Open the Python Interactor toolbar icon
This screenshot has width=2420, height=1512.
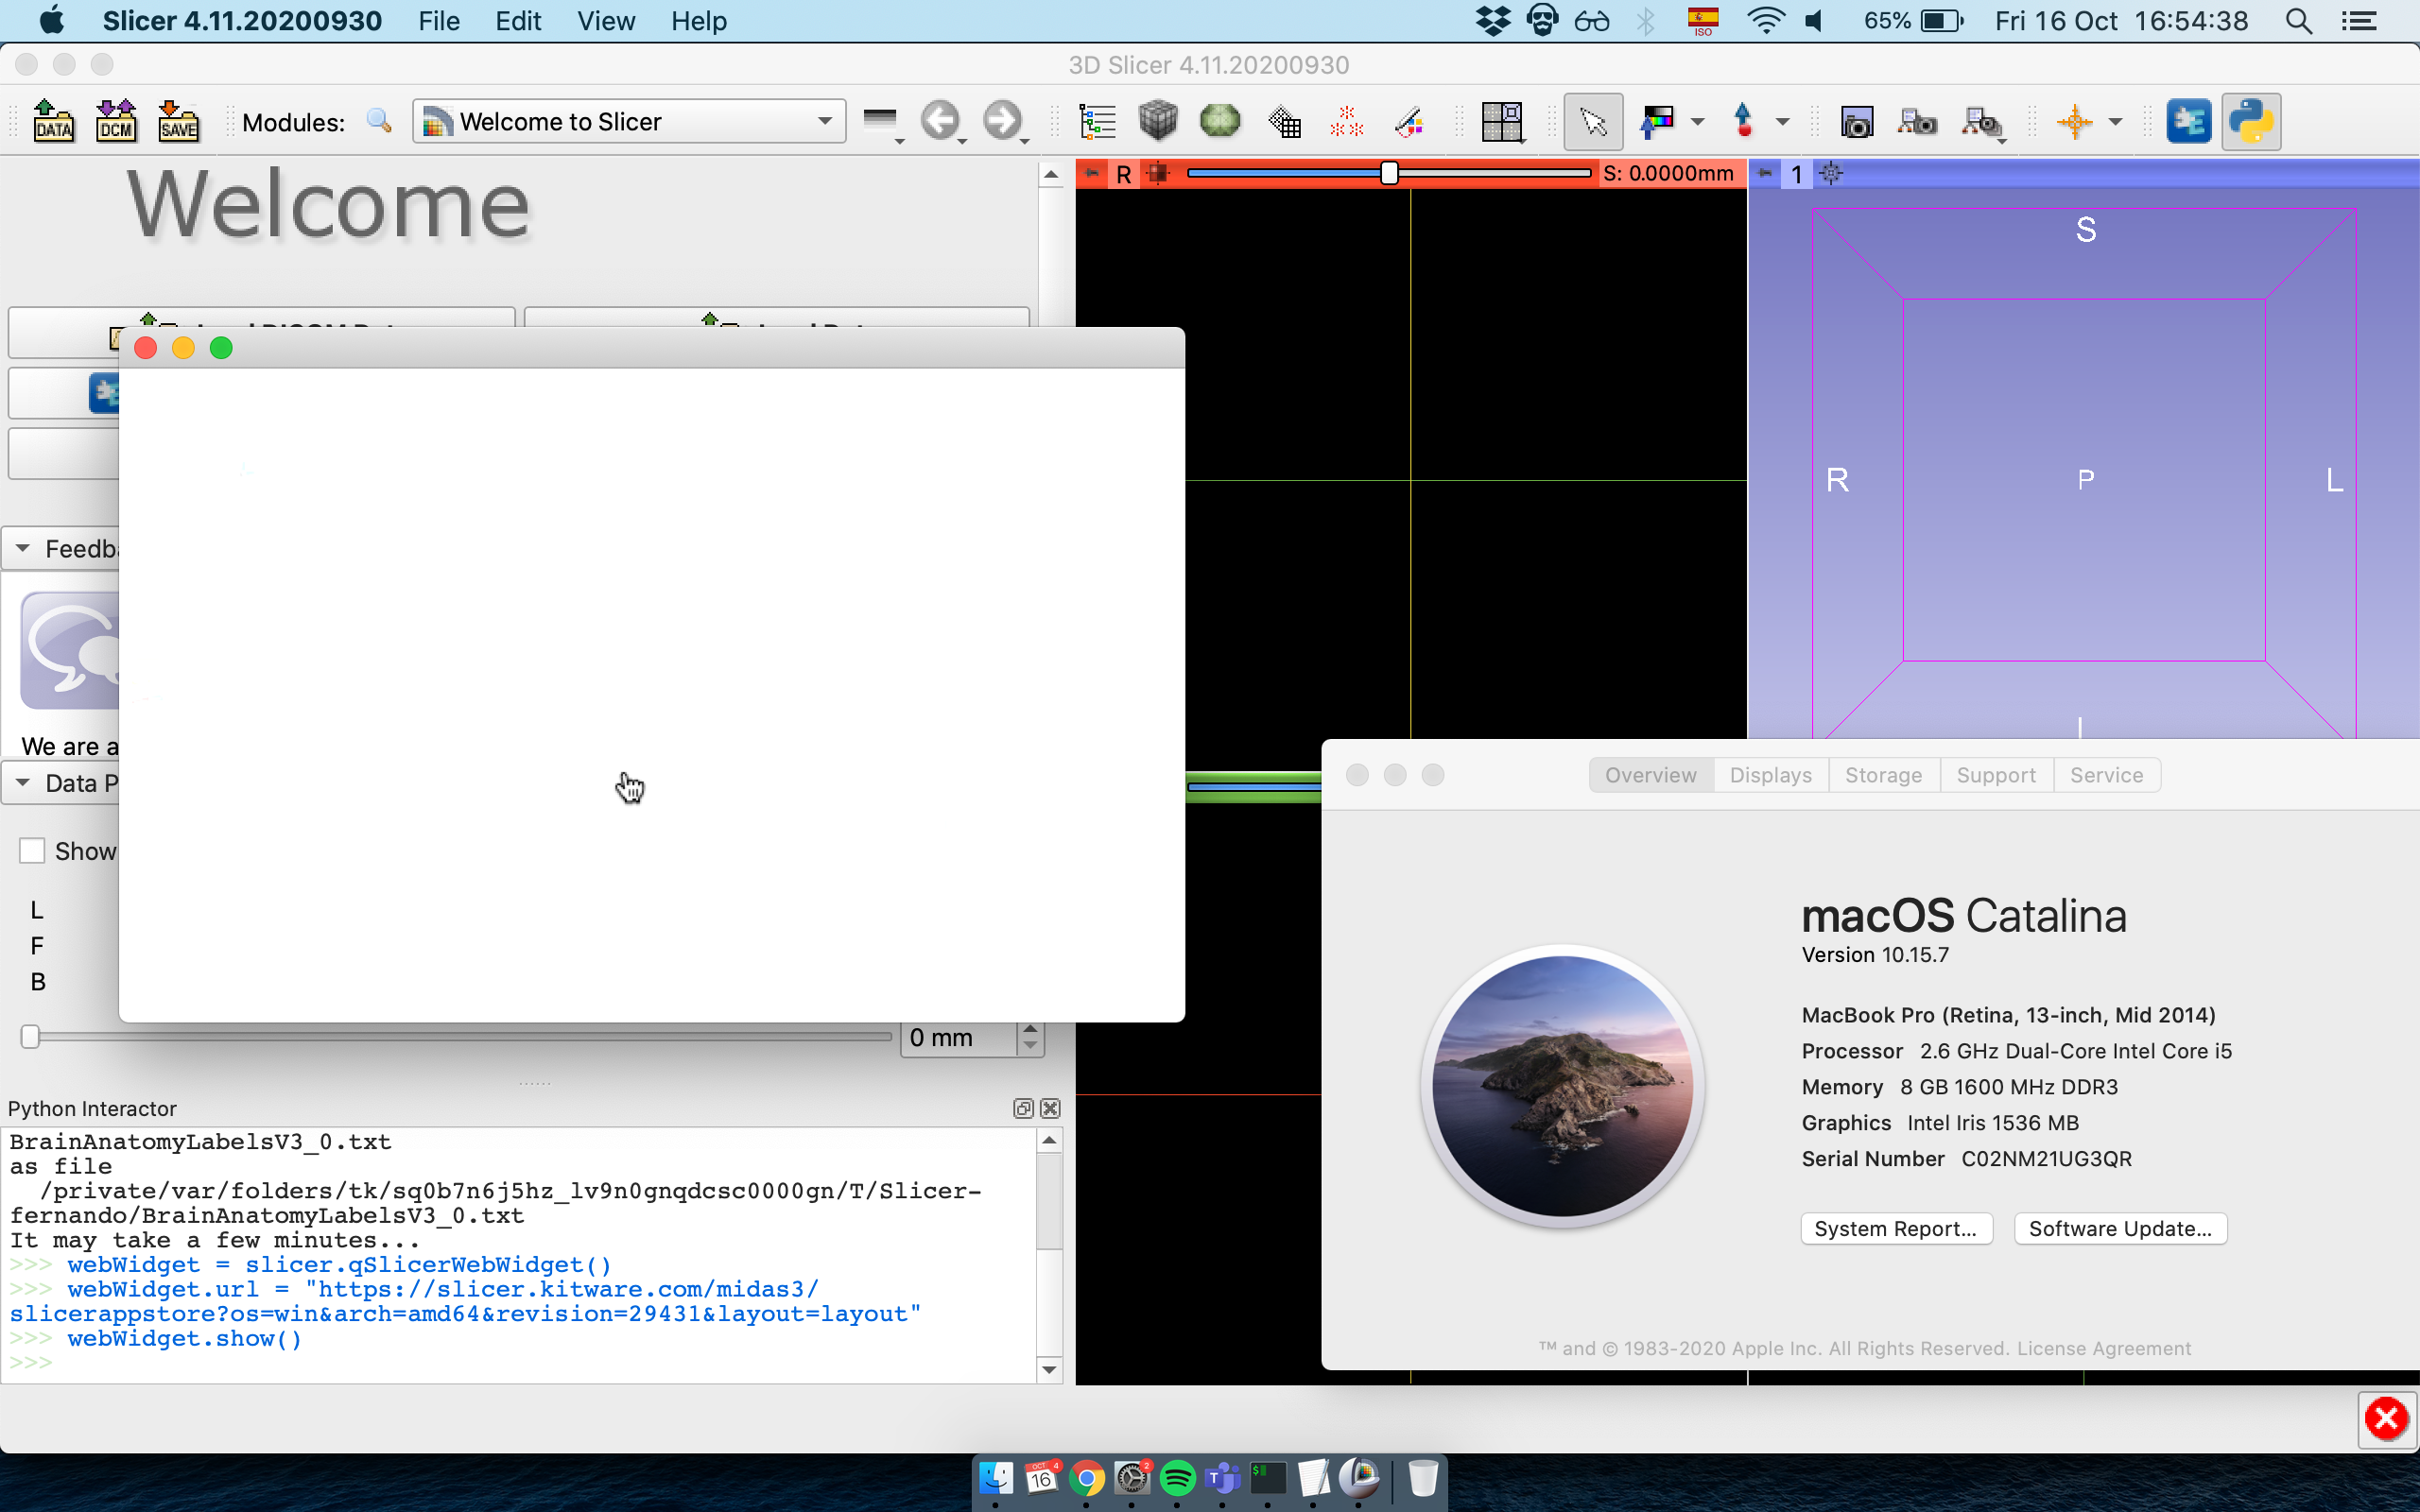click(2252, 121)
